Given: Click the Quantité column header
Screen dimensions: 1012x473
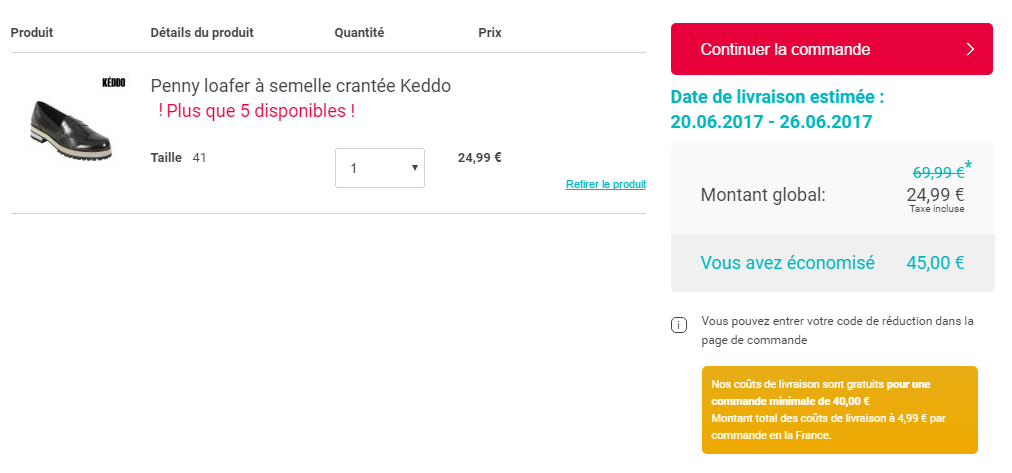Looking at the screenshot, I should 359,33.
